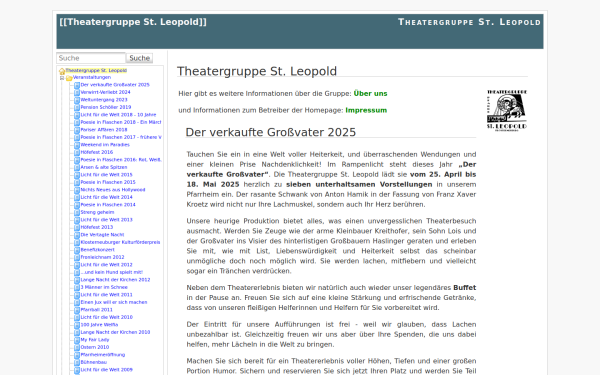Open Klosterneuburger Kulturförderpreis entry

pyautogui.click(x=120, y=242)
